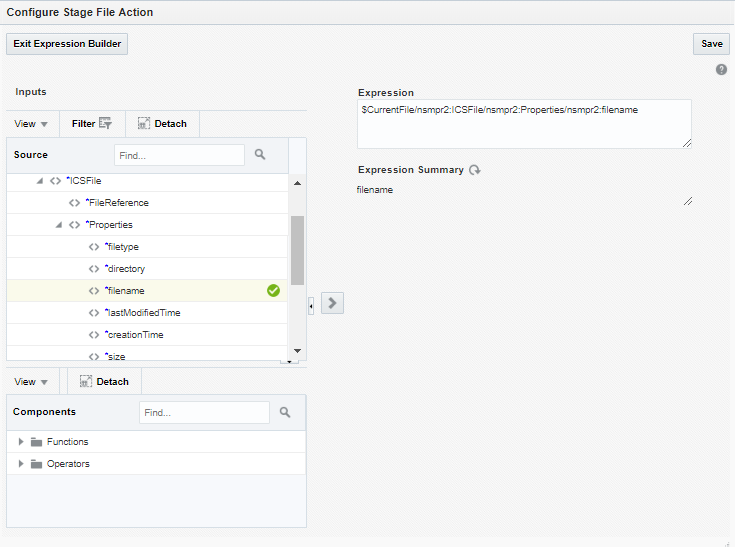Collapse the ICSFile tree node
Viewport: 735px width, 547px height.
40,181
